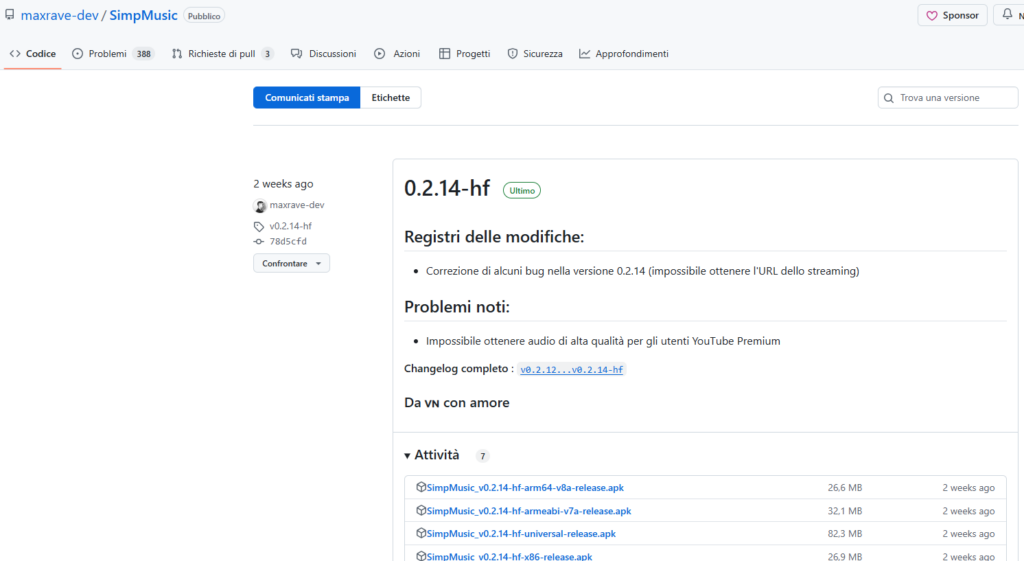Click the Attività count badge 7

point(483,456)
